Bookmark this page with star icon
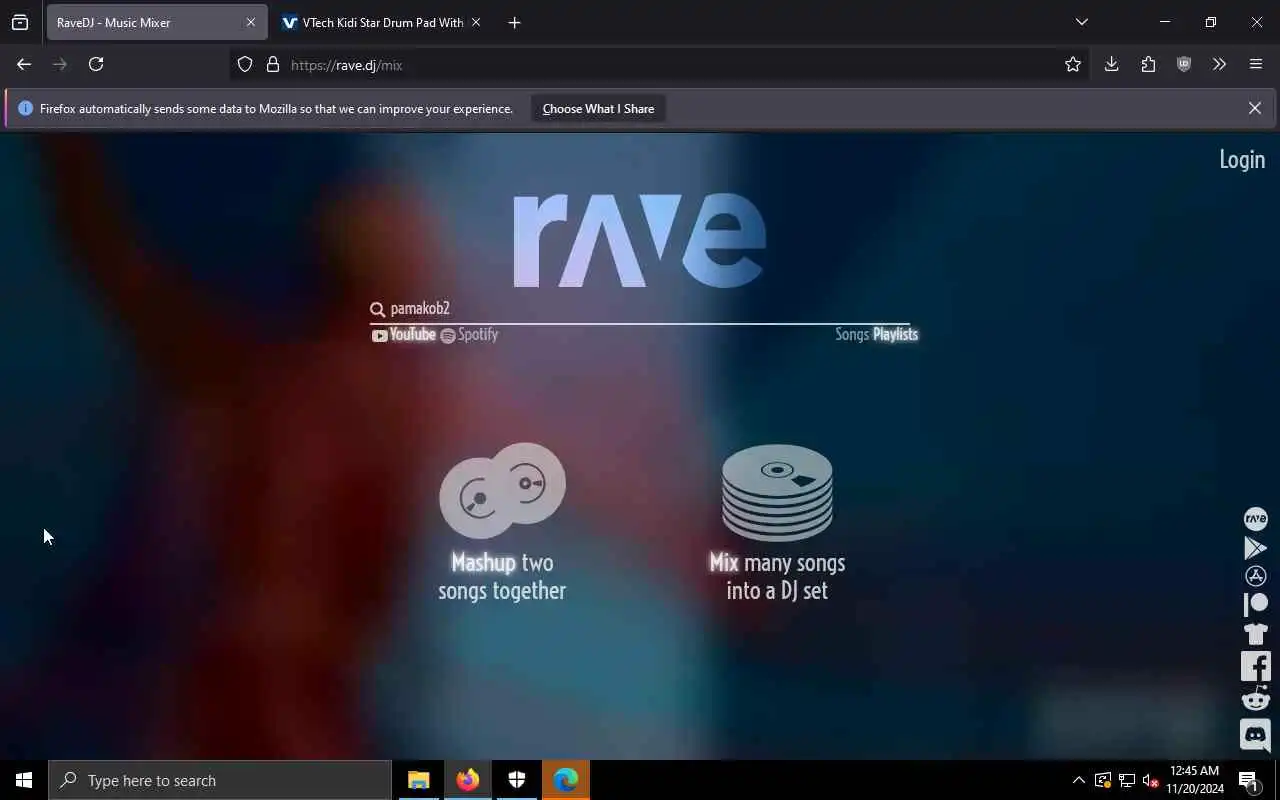1280x800 pixels. [x=1073, y=64]
